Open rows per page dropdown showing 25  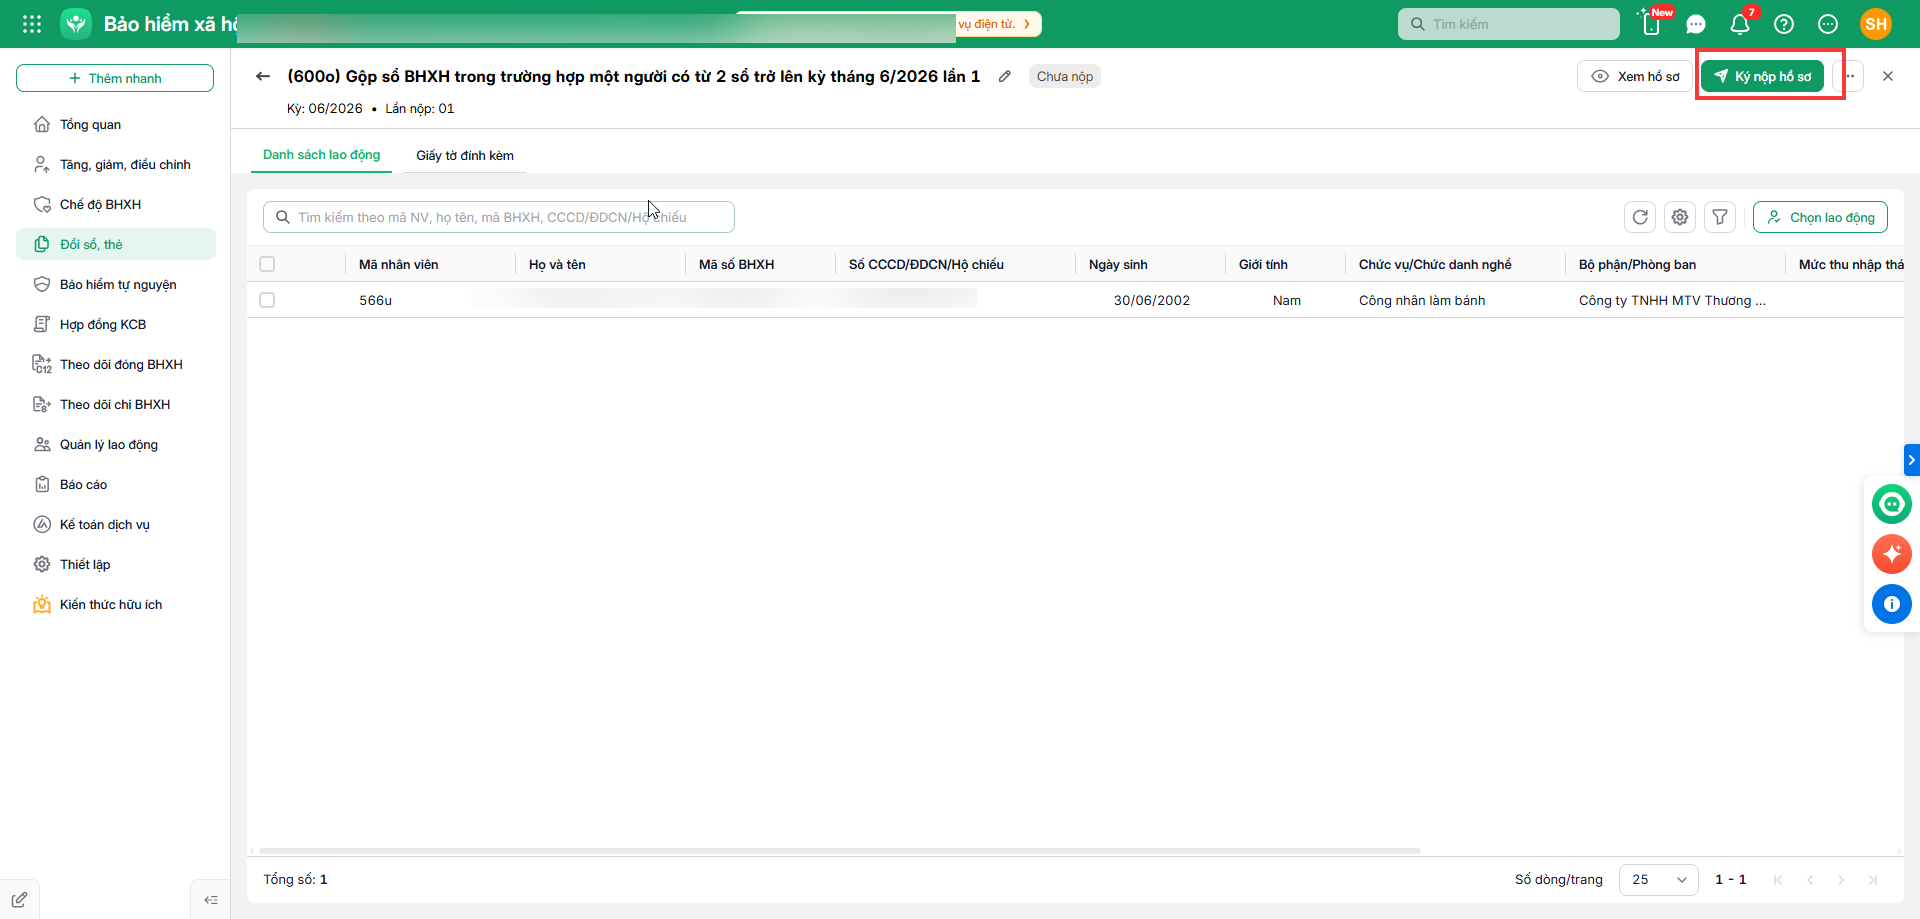[x=1658, y=880]
